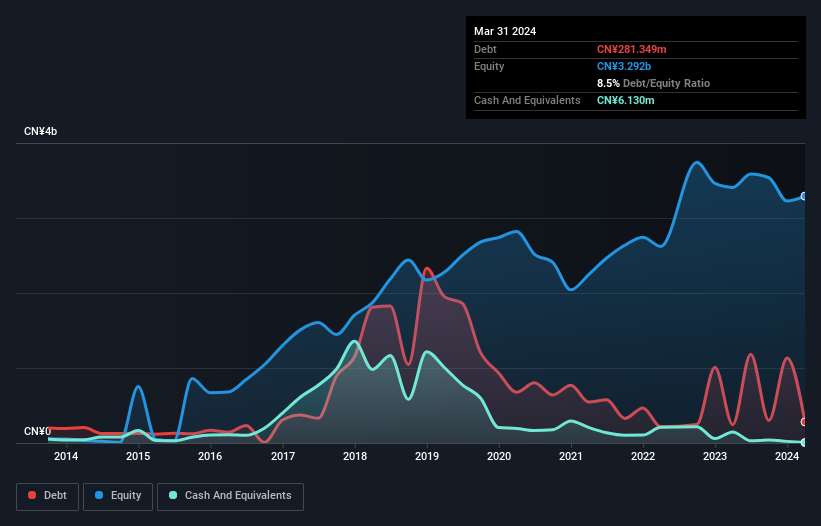Click the CN¥6.130m cash value
The image size is (821, 526).
[x=626, y=100]
